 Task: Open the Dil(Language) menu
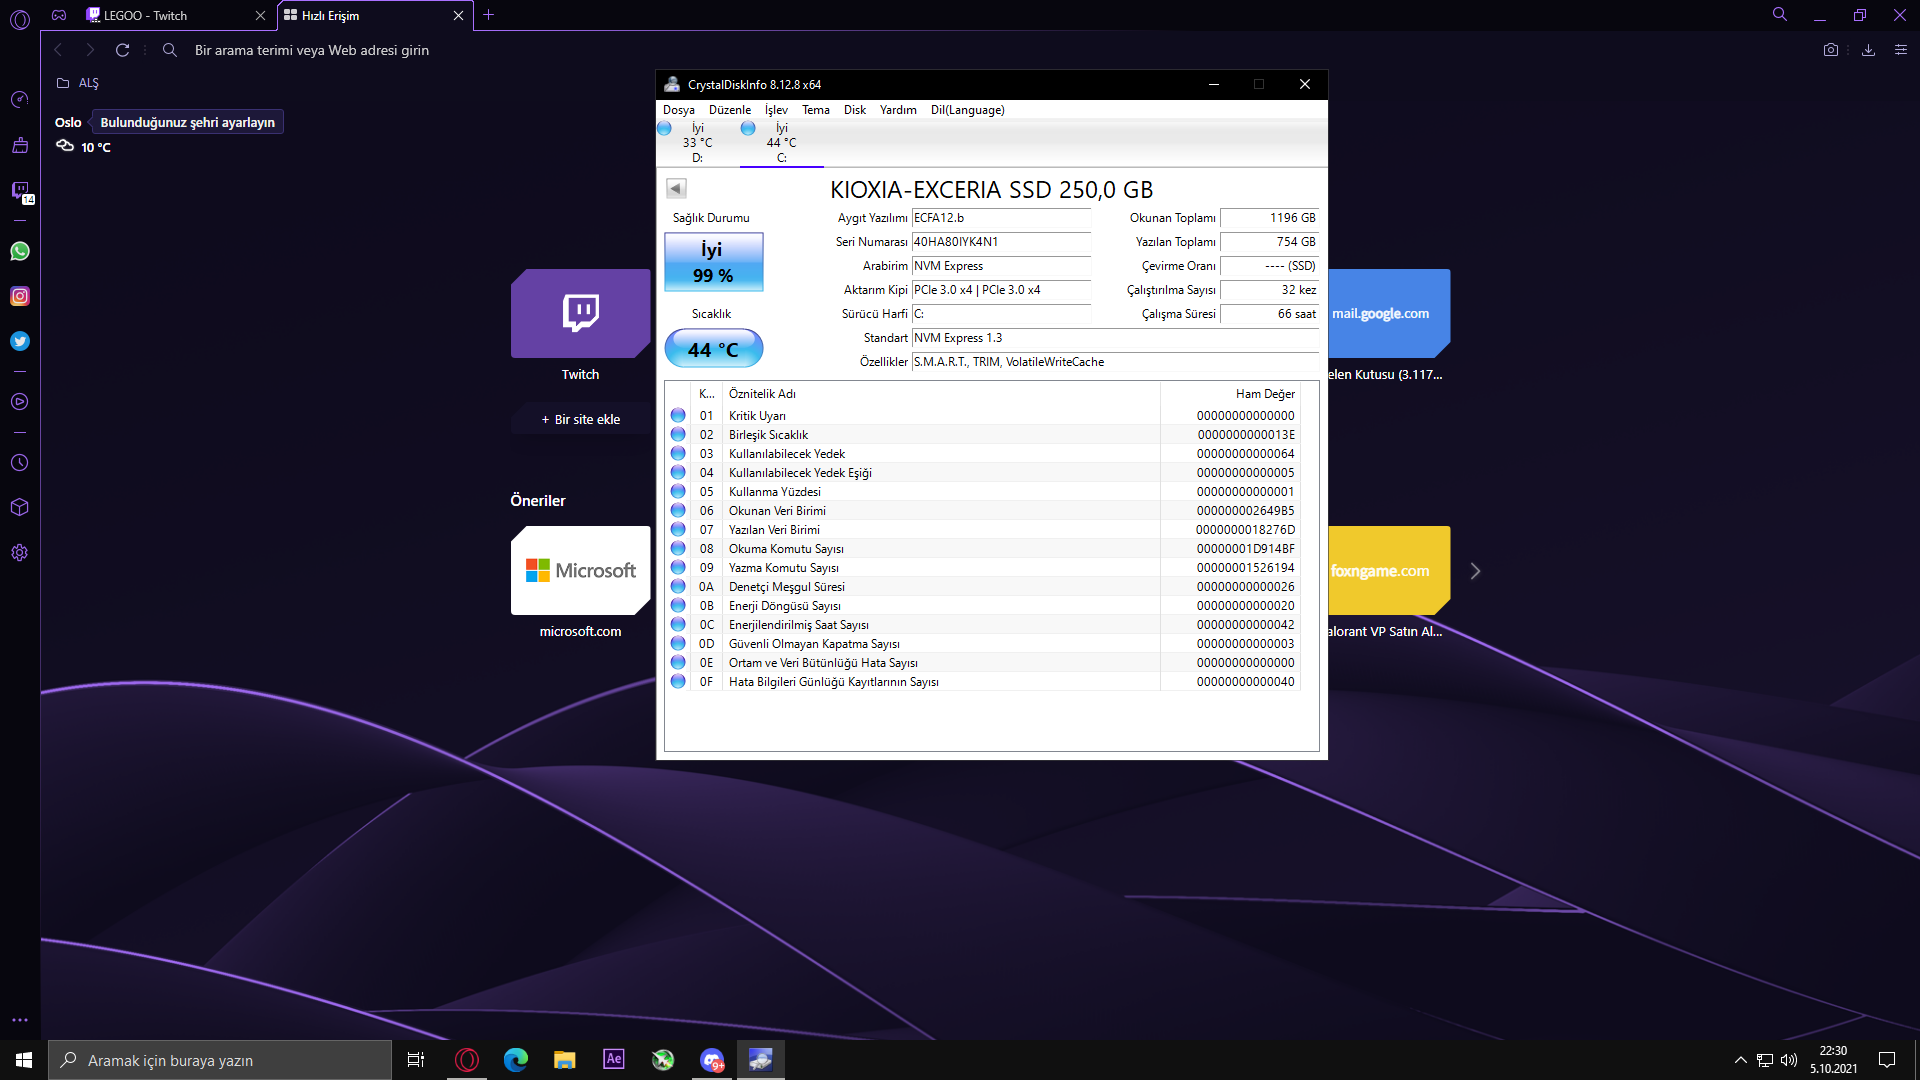967,110
